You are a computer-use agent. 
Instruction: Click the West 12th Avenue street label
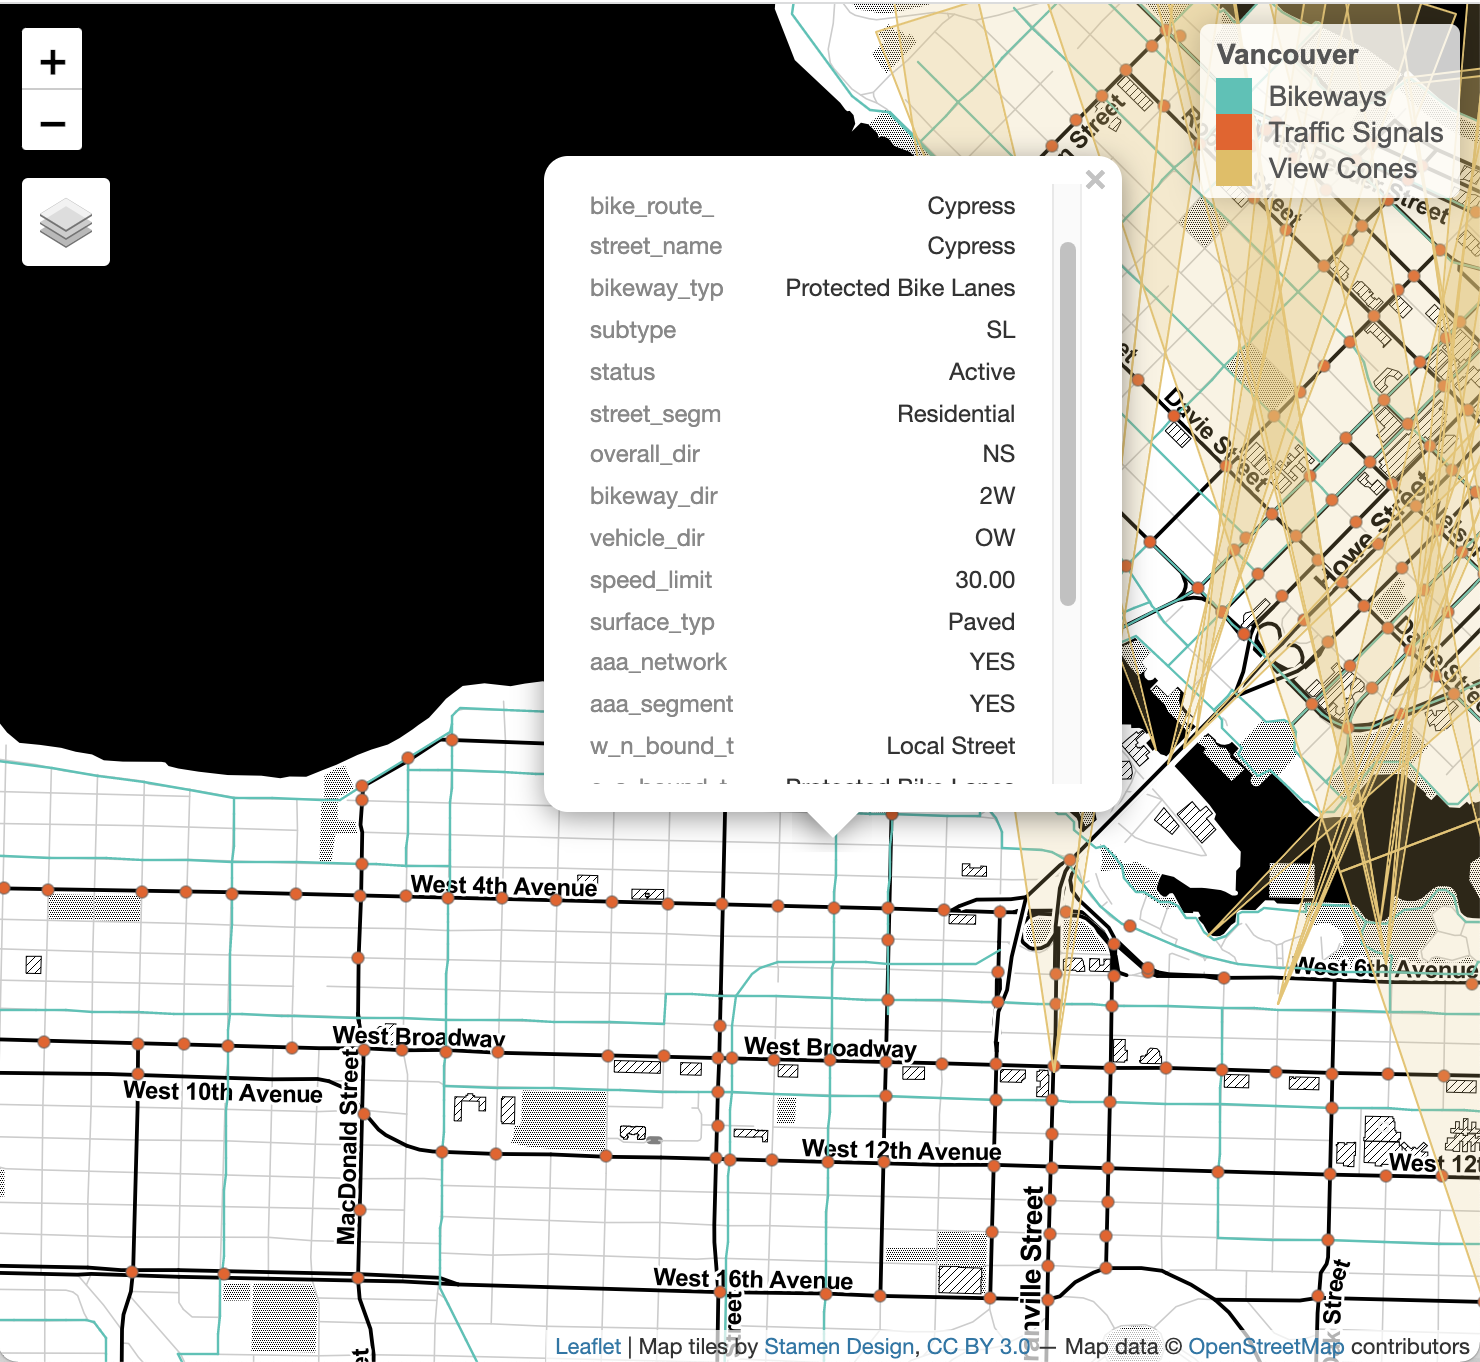coord(901,1150)
